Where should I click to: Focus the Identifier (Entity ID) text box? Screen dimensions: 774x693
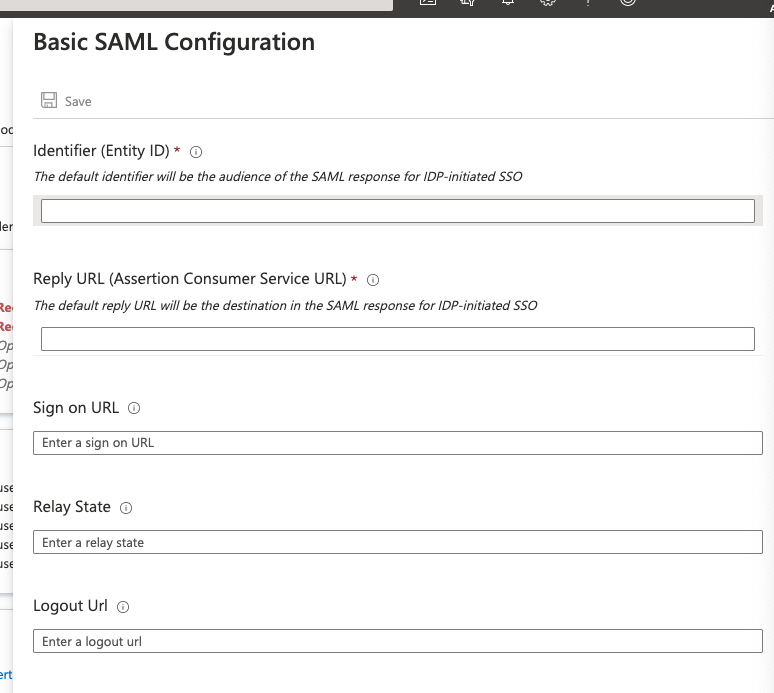(397, 211)
